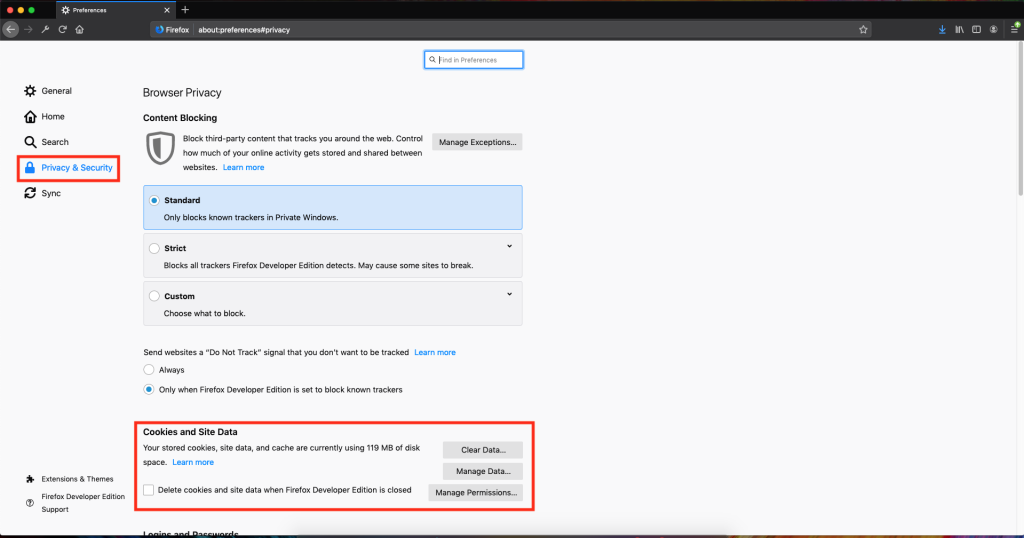Open Learn more link under Content Blocking
Screen dimensions: 1024x538
[x=244, y=167]
